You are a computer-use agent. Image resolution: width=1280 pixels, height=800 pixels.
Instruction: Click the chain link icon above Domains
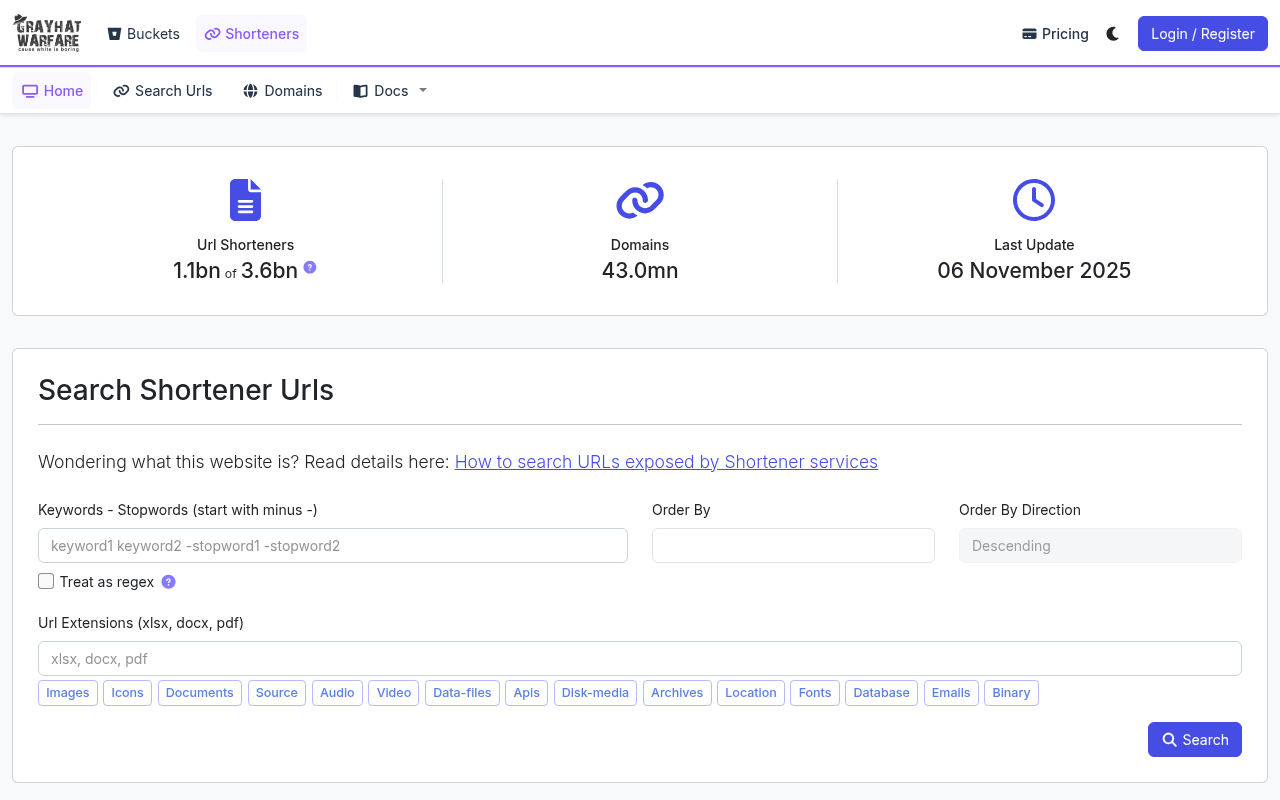[640, 200]
